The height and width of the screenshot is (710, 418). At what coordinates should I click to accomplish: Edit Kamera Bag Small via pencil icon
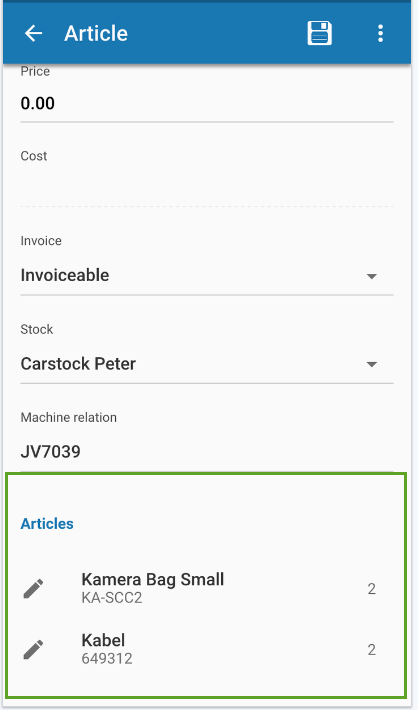point(34,589)
